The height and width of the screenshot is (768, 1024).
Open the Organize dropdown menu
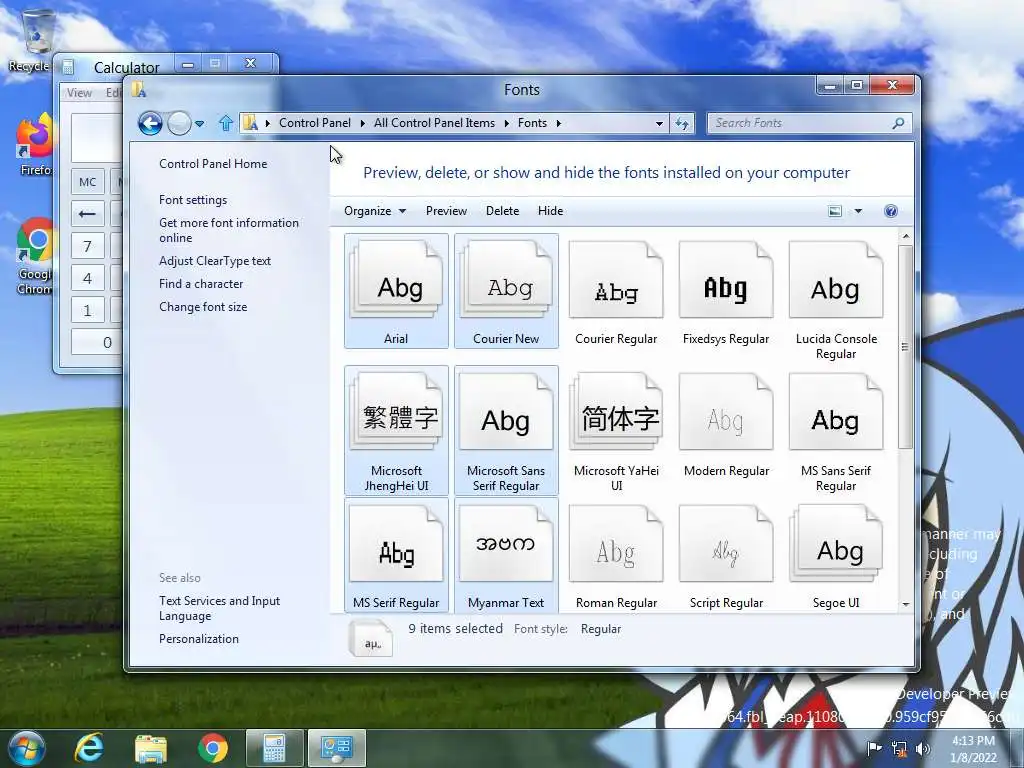pos(375,211)
